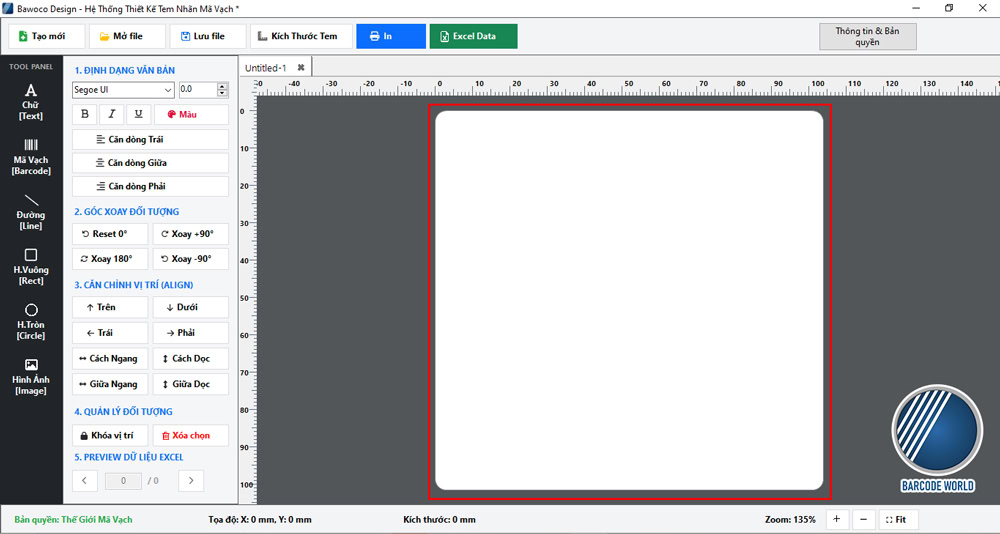Image resolution: width=1000 pixels, height=534 pixels.
Task: Zoom in with the plus button
Action: click(837, 519)
